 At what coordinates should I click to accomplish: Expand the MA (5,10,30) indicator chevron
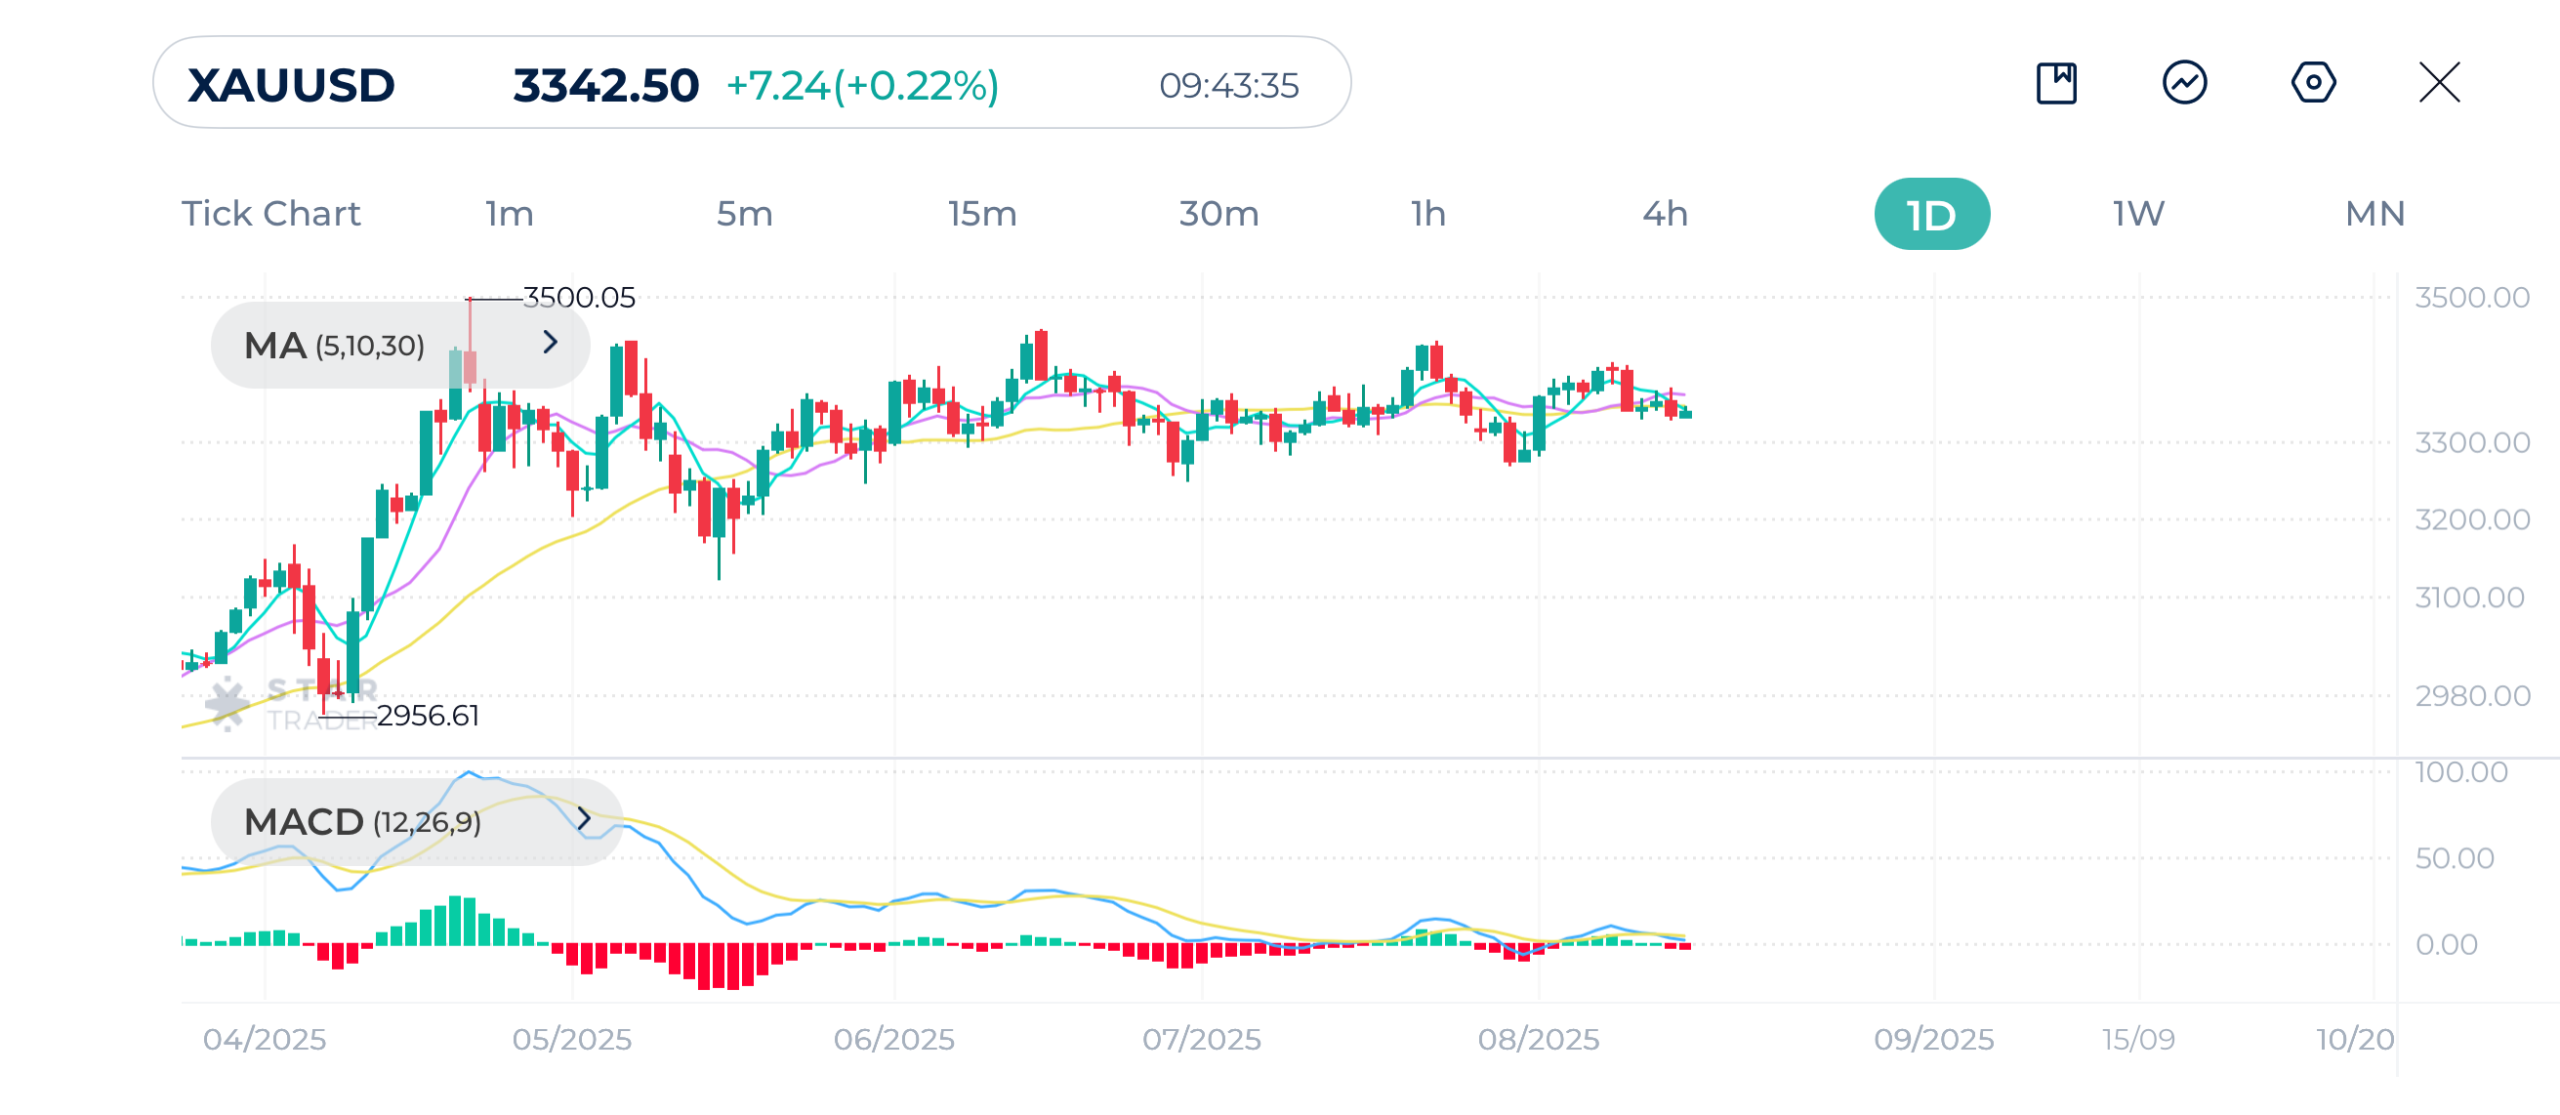(550, 343)
